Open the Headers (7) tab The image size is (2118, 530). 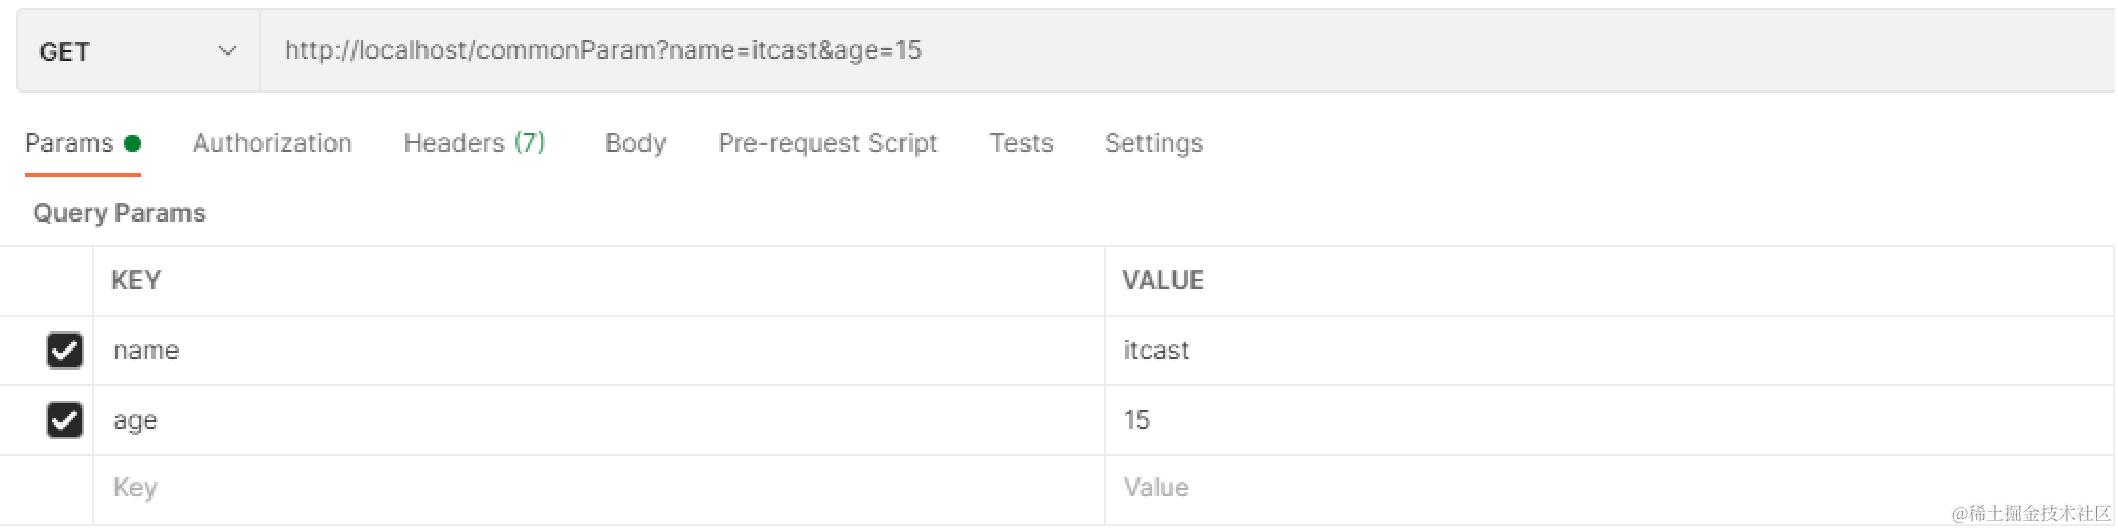click(474, 144)
